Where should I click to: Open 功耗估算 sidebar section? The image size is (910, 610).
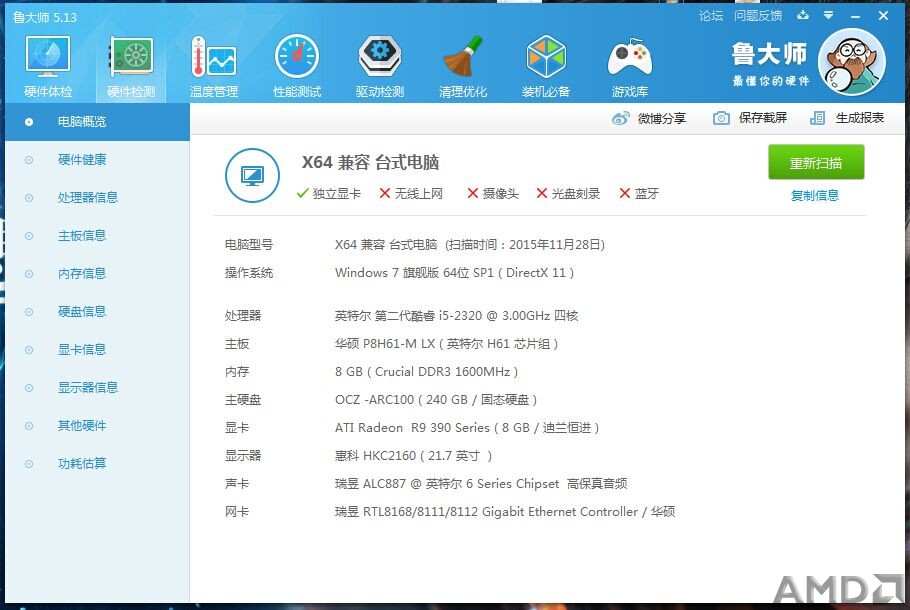[97, 464]
